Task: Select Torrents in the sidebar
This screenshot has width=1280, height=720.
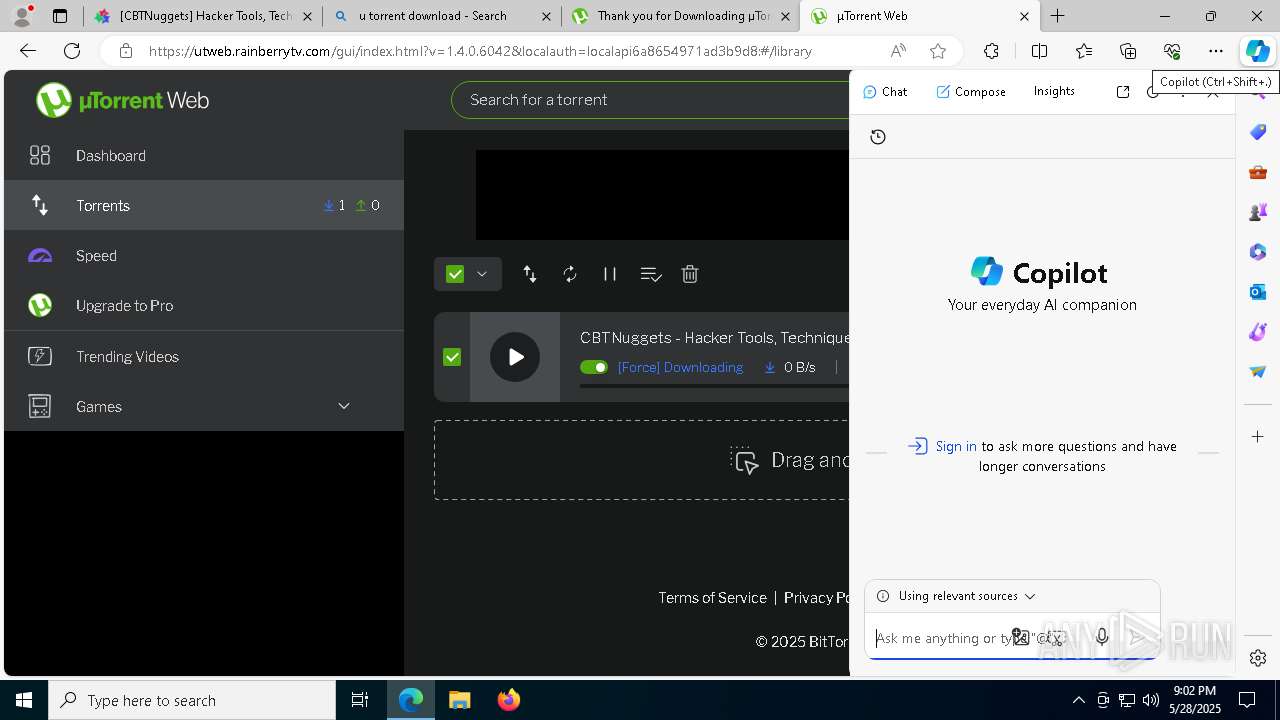Action: (204, 205)
